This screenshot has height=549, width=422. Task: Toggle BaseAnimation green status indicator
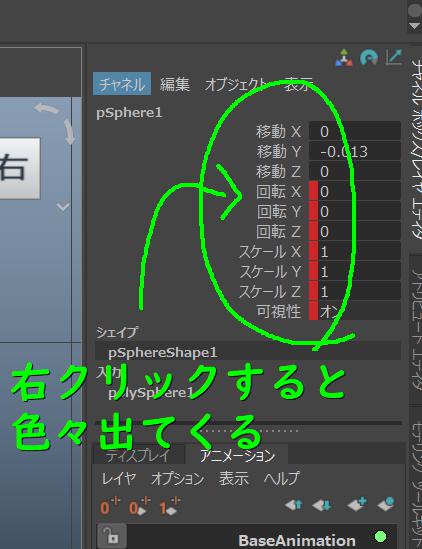coord(380,536)
